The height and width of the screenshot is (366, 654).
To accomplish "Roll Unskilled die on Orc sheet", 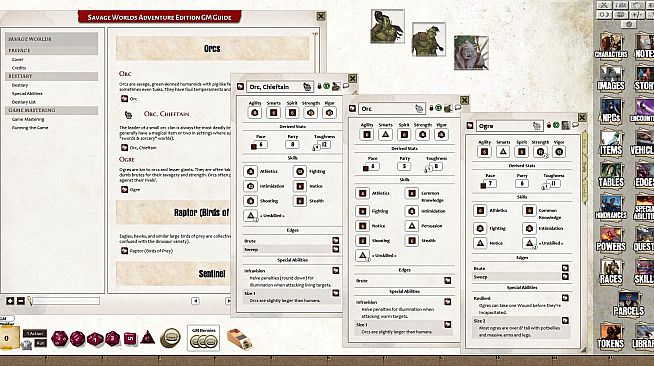I will 362,255.
